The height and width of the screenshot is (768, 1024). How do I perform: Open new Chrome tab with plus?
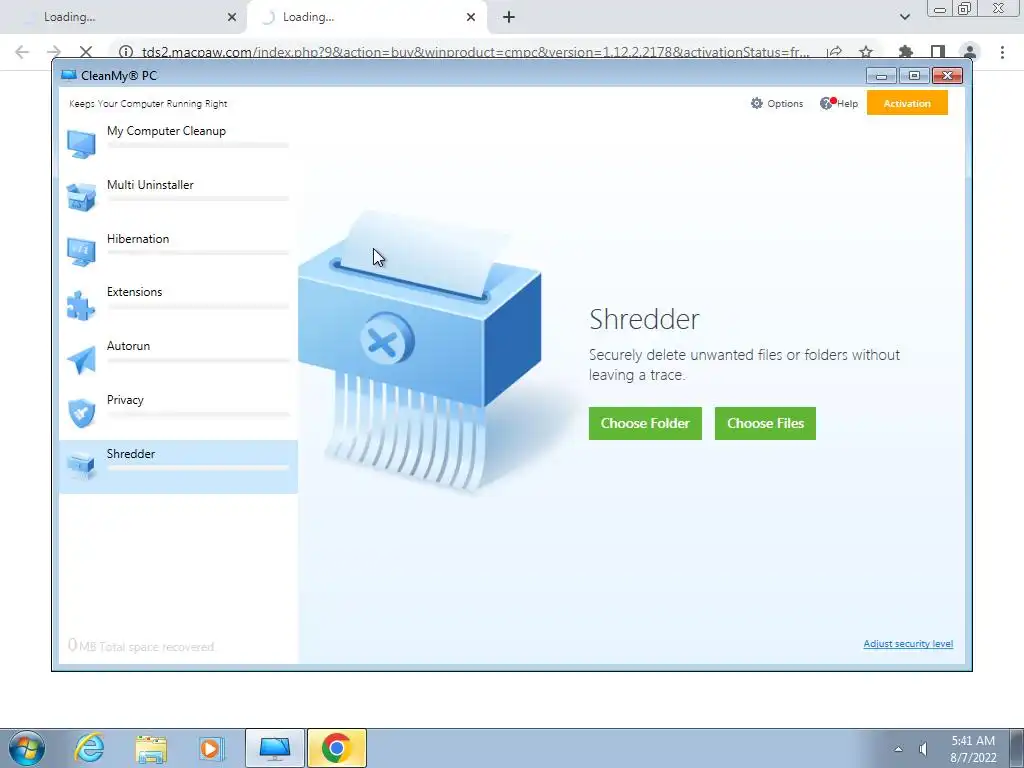(x=509, y=17)
